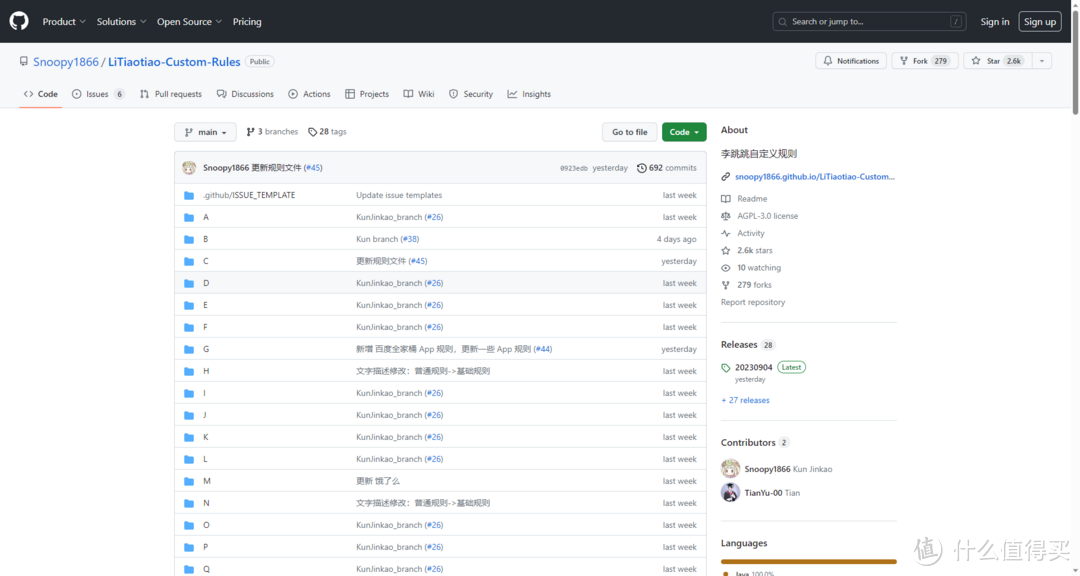Click the '更新 饿了么' commit message
Viewport: 1080px width, 576px height.
tap(377, 481)
